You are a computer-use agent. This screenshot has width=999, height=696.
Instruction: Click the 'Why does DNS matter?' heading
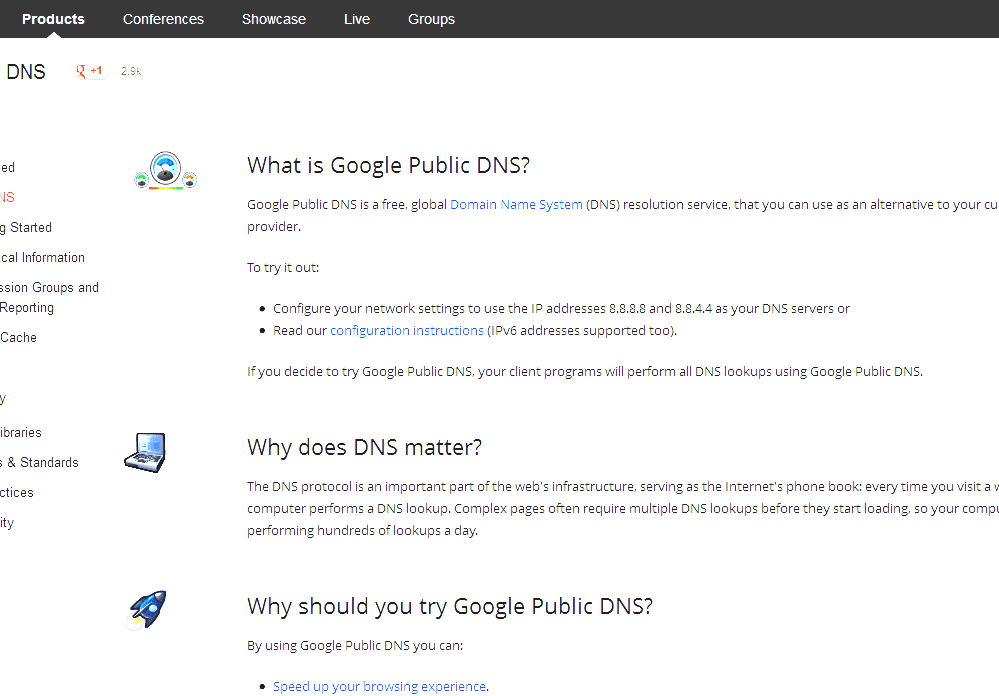pos(364,447)
